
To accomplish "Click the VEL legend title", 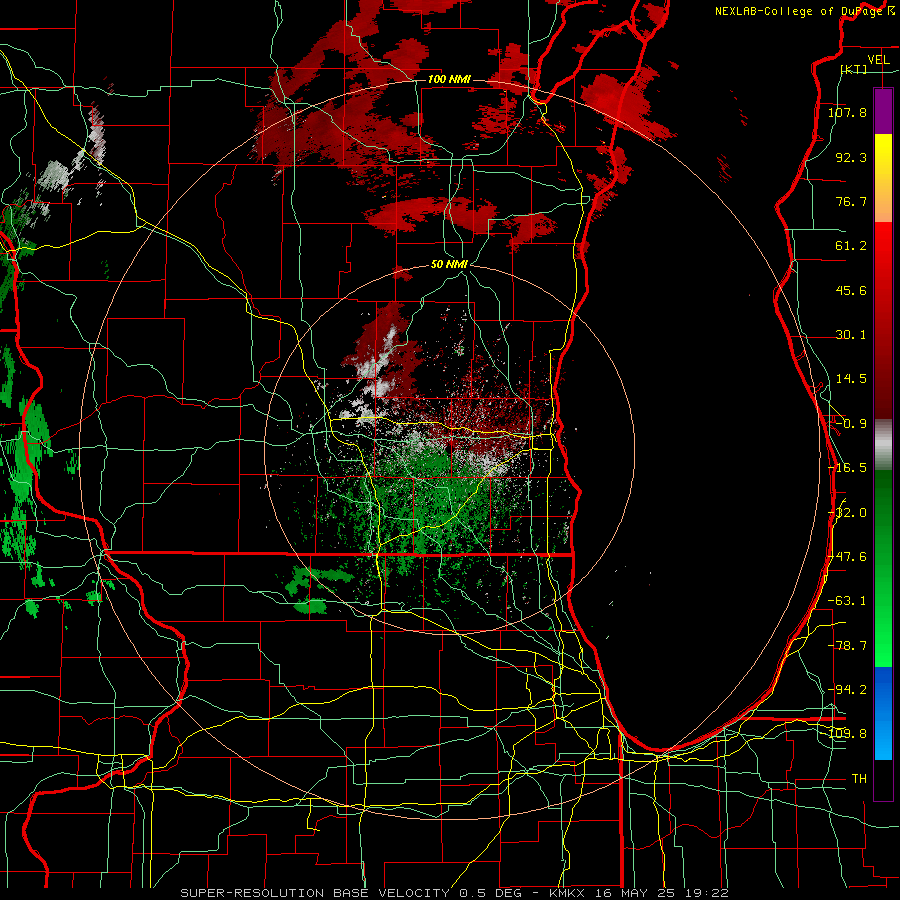I will tap(878, 60).
